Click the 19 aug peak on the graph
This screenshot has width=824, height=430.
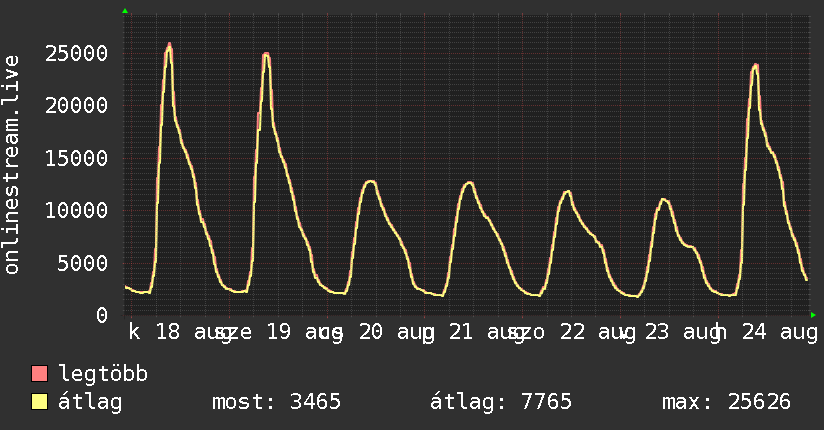tap(266, 54)
